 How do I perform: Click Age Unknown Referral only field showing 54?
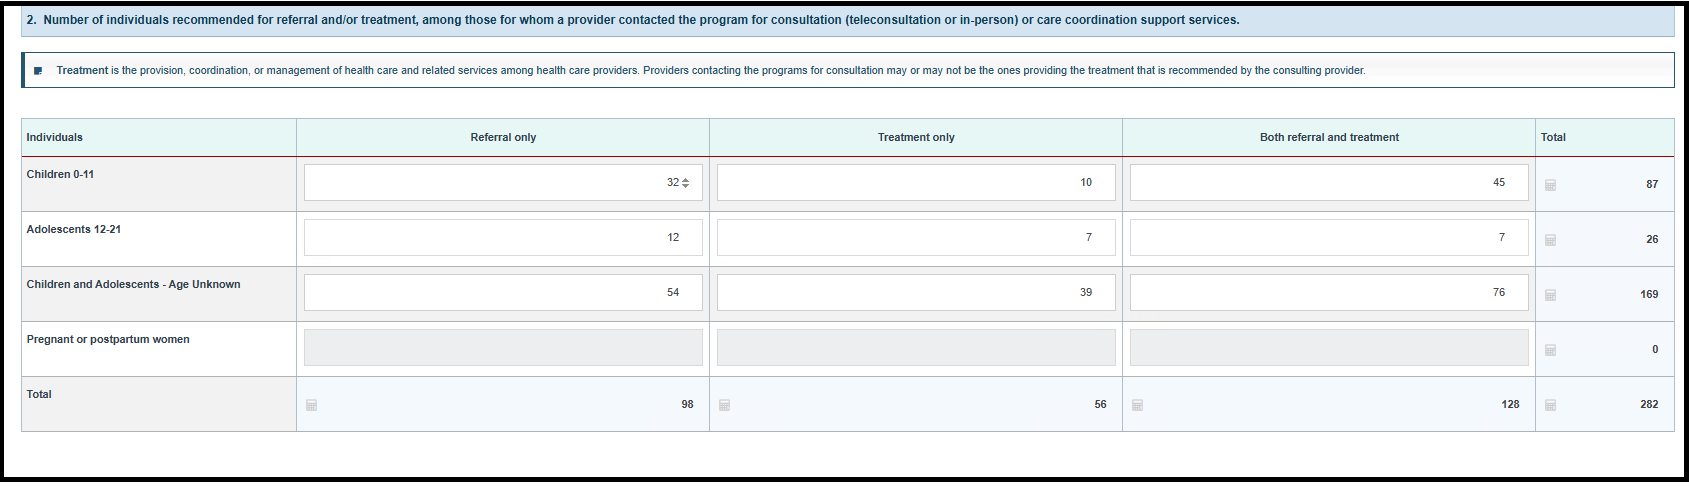503,292
